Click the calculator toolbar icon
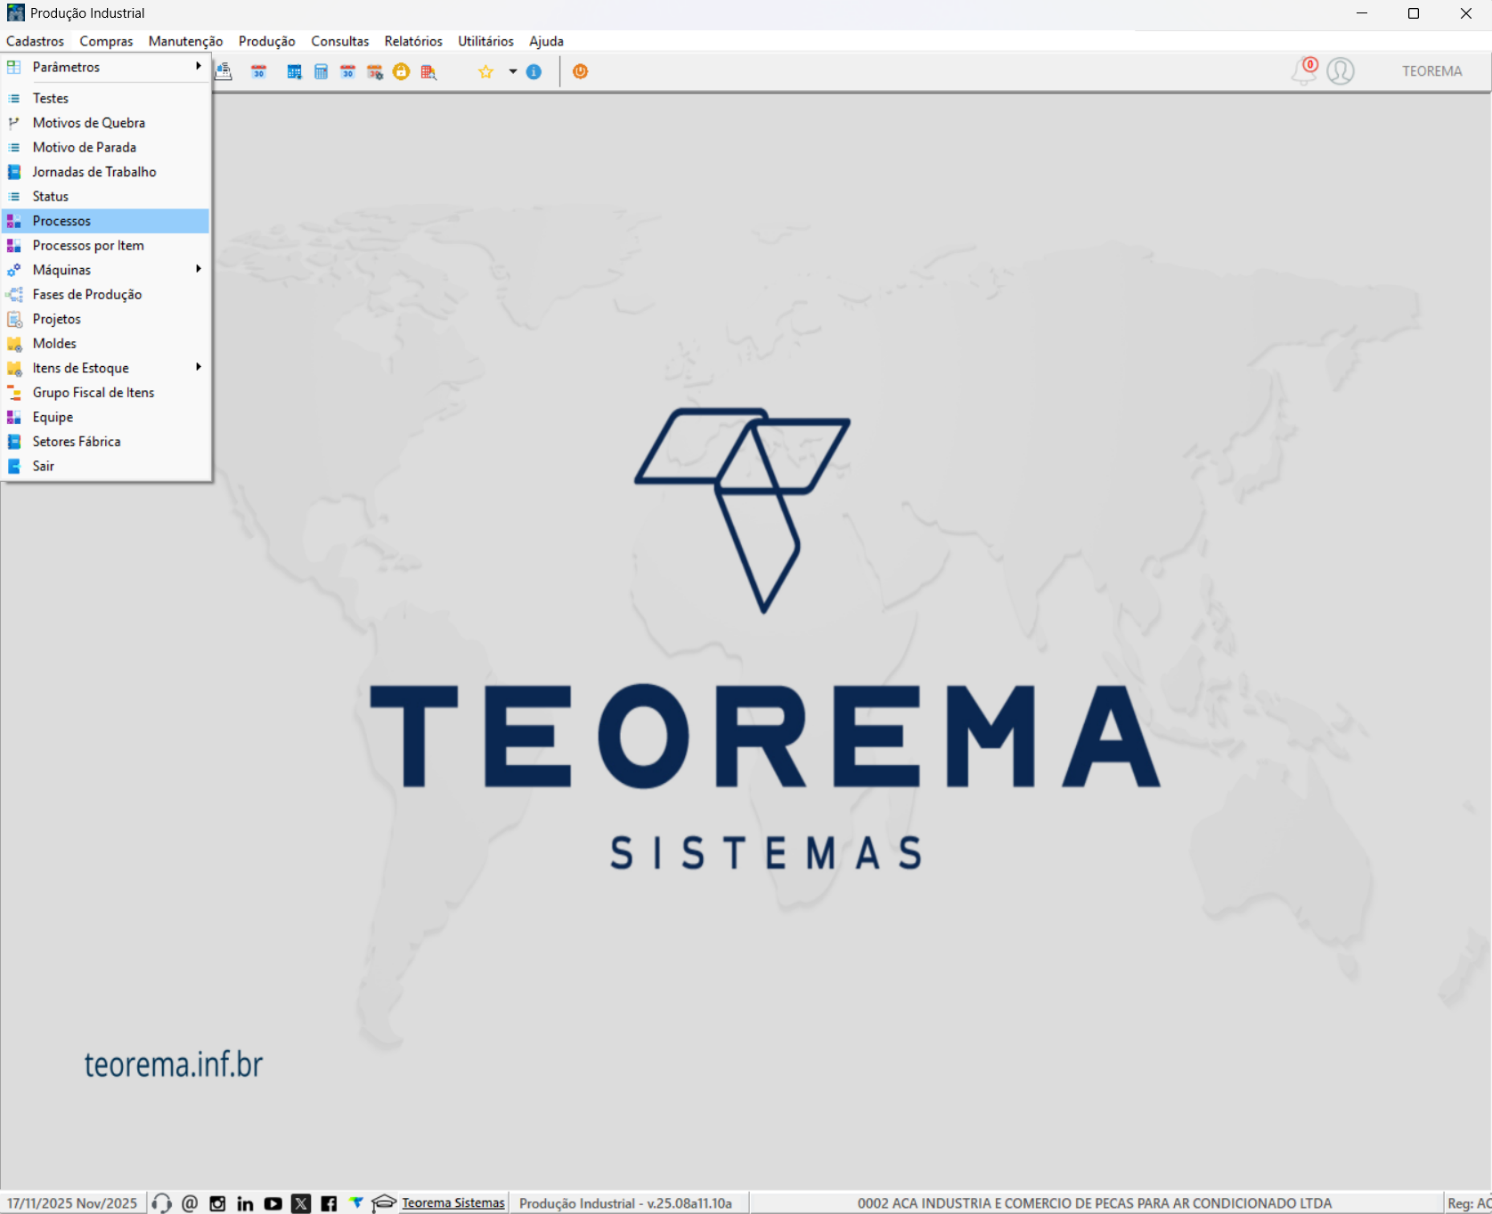Screen dimensions: 1492x1214 321,72
